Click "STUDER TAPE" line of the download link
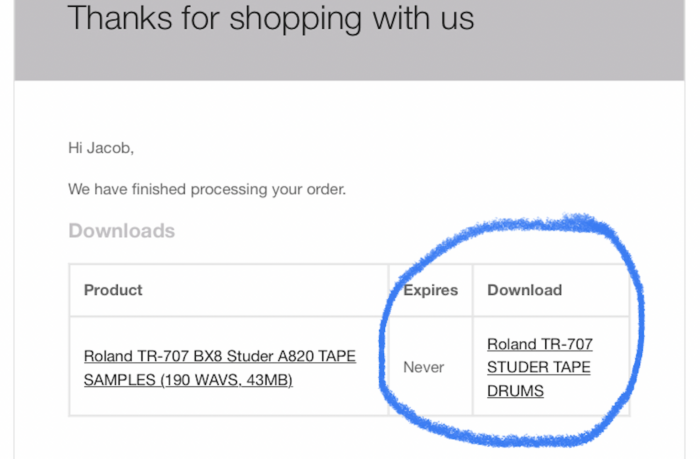700x459 pixels. 539,367
